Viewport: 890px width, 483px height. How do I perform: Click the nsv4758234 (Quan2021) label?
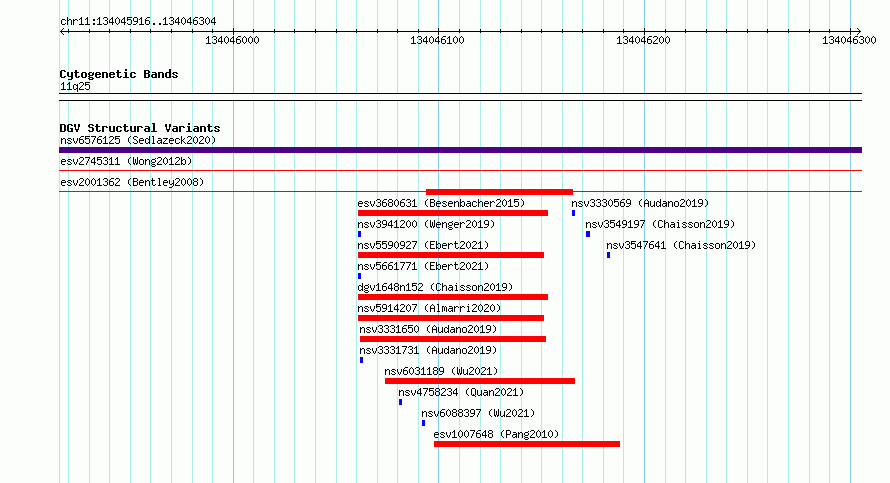(461, 392)
